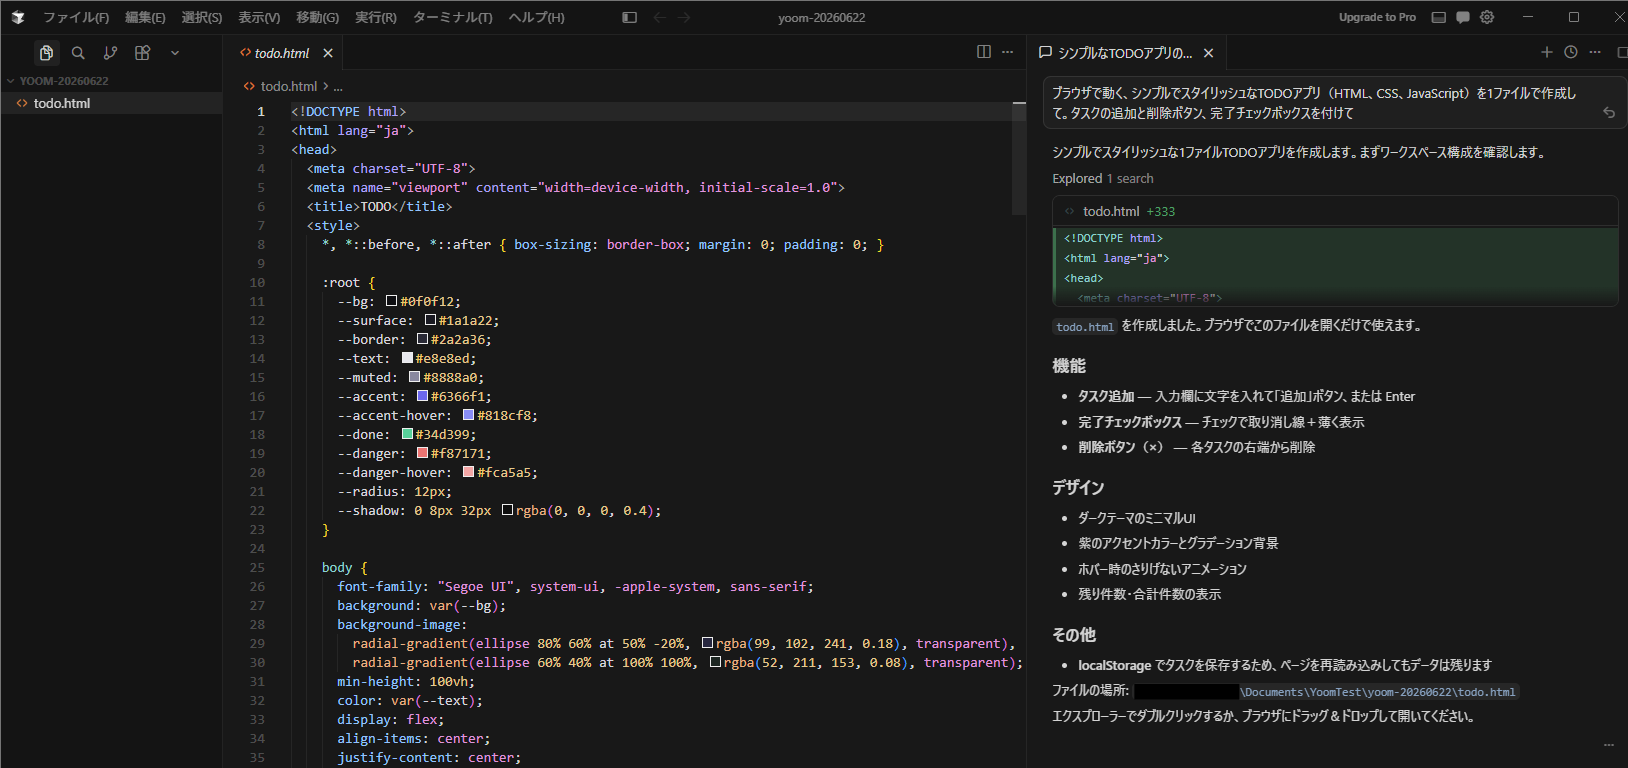The height and width of the screenshot is (768, 1628).
Task: Open the 選択(S) menu
Action: click(x=202, y=17)
